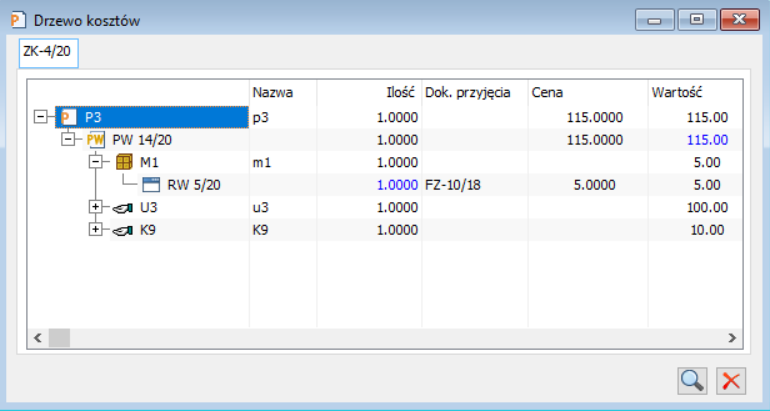Click the horizontal scrollbar thumb
Viewport: 770px width, 411px height.
click(59, 338)
